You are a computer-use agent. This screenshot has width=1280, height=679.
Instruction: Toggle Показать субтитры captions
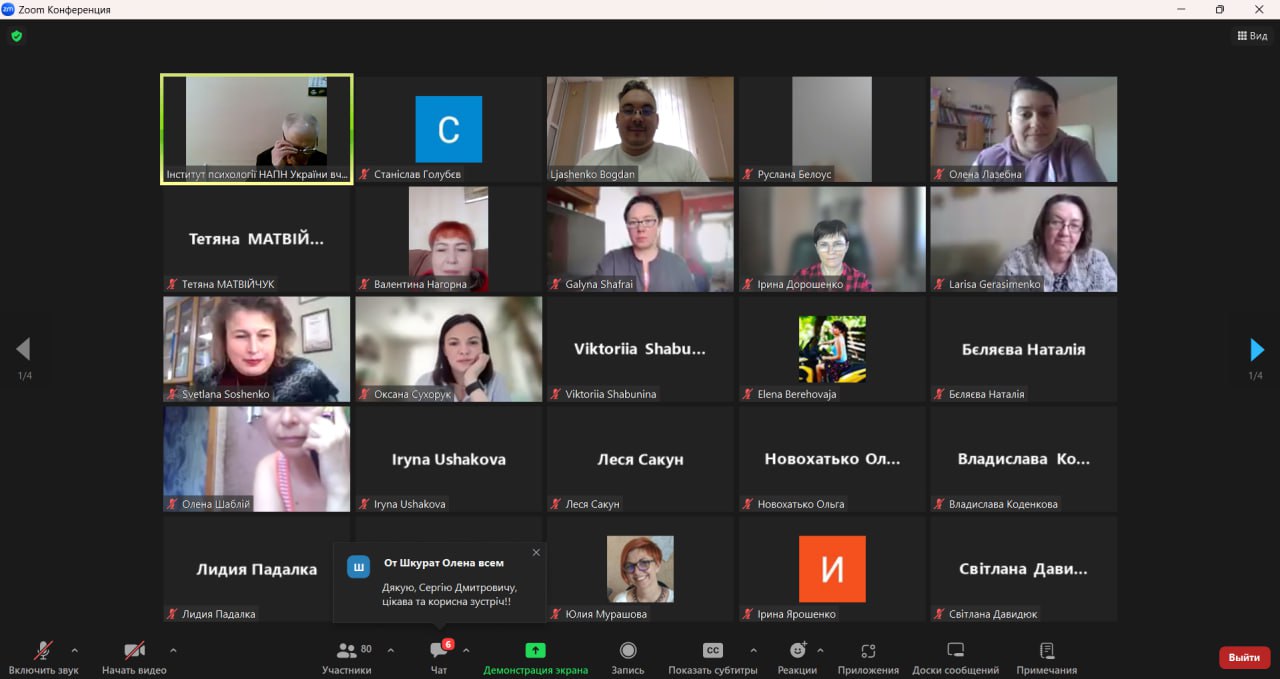(x=712, y=655)
